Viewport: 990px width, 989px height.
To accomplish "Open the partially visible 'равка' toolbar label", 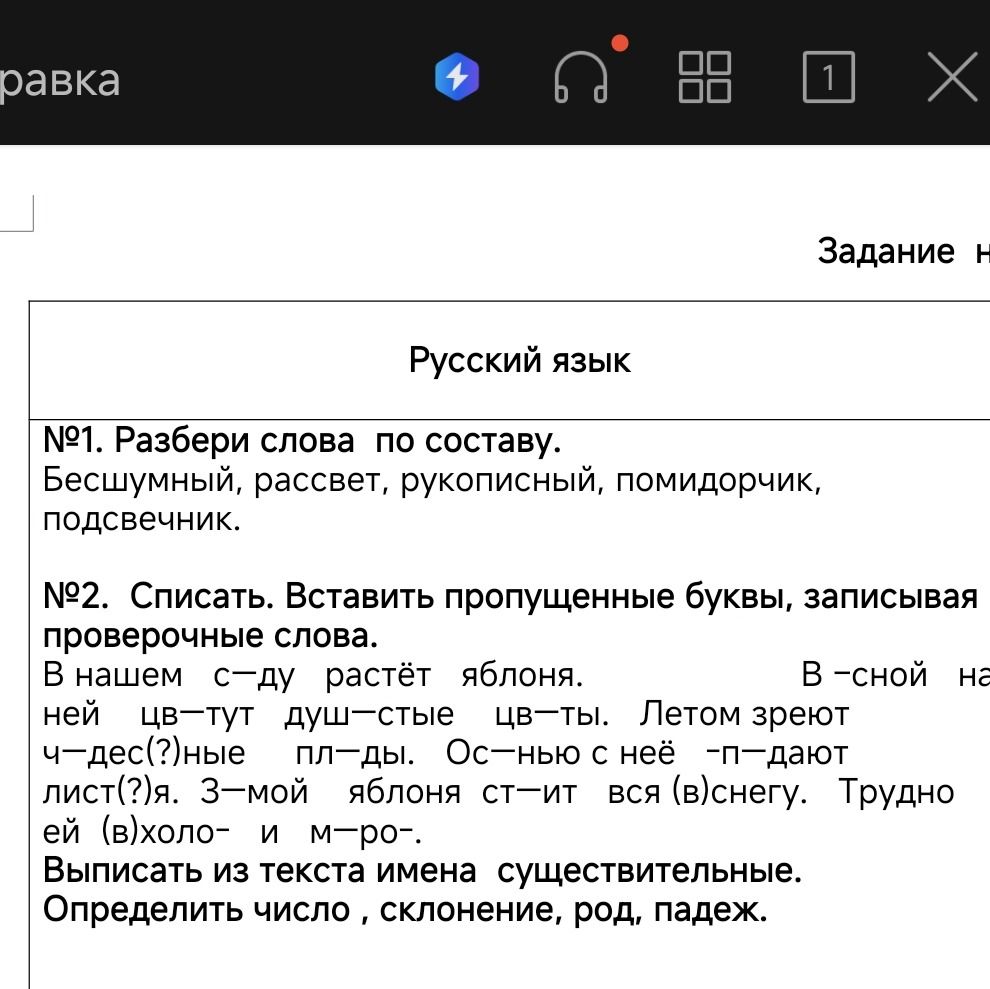I will [x=60, y=80].
